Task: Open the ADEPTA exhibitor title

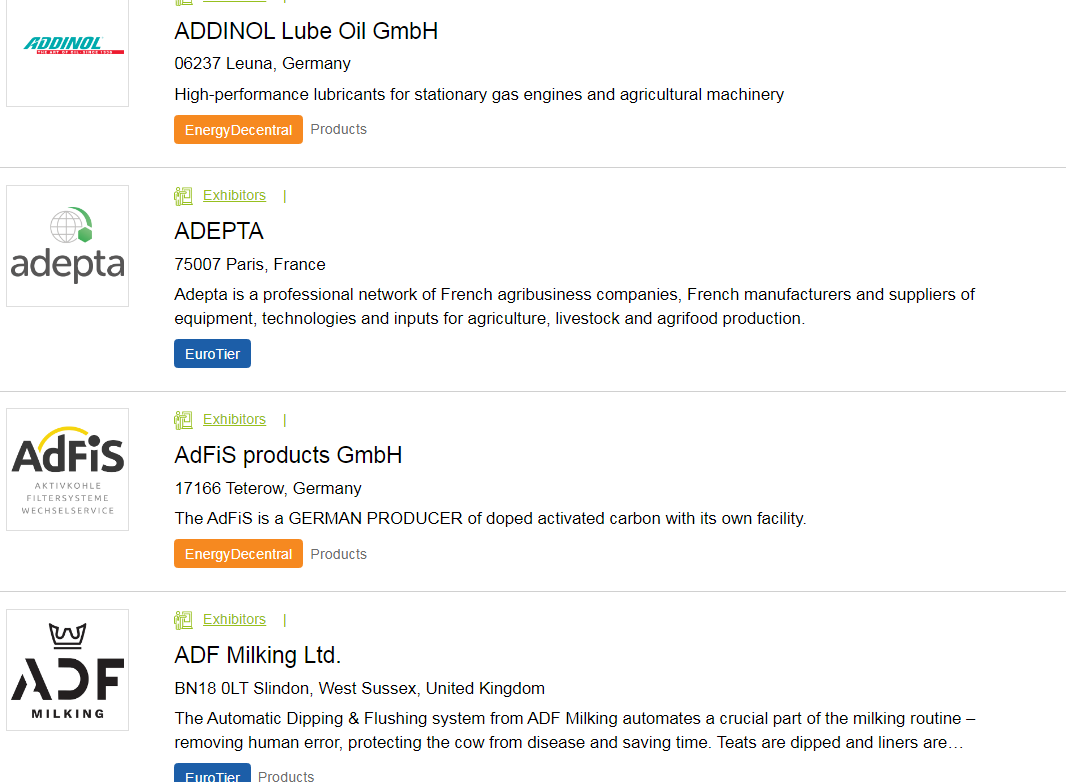Action: 219,231
